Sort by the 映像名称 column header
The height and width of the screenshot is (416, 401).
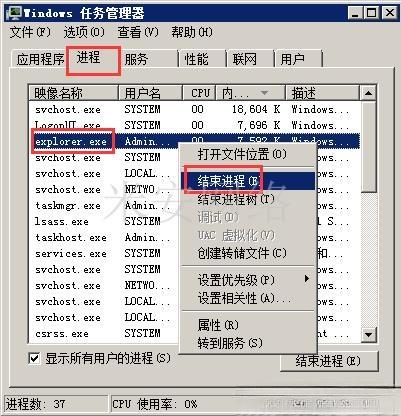[73, 93]
